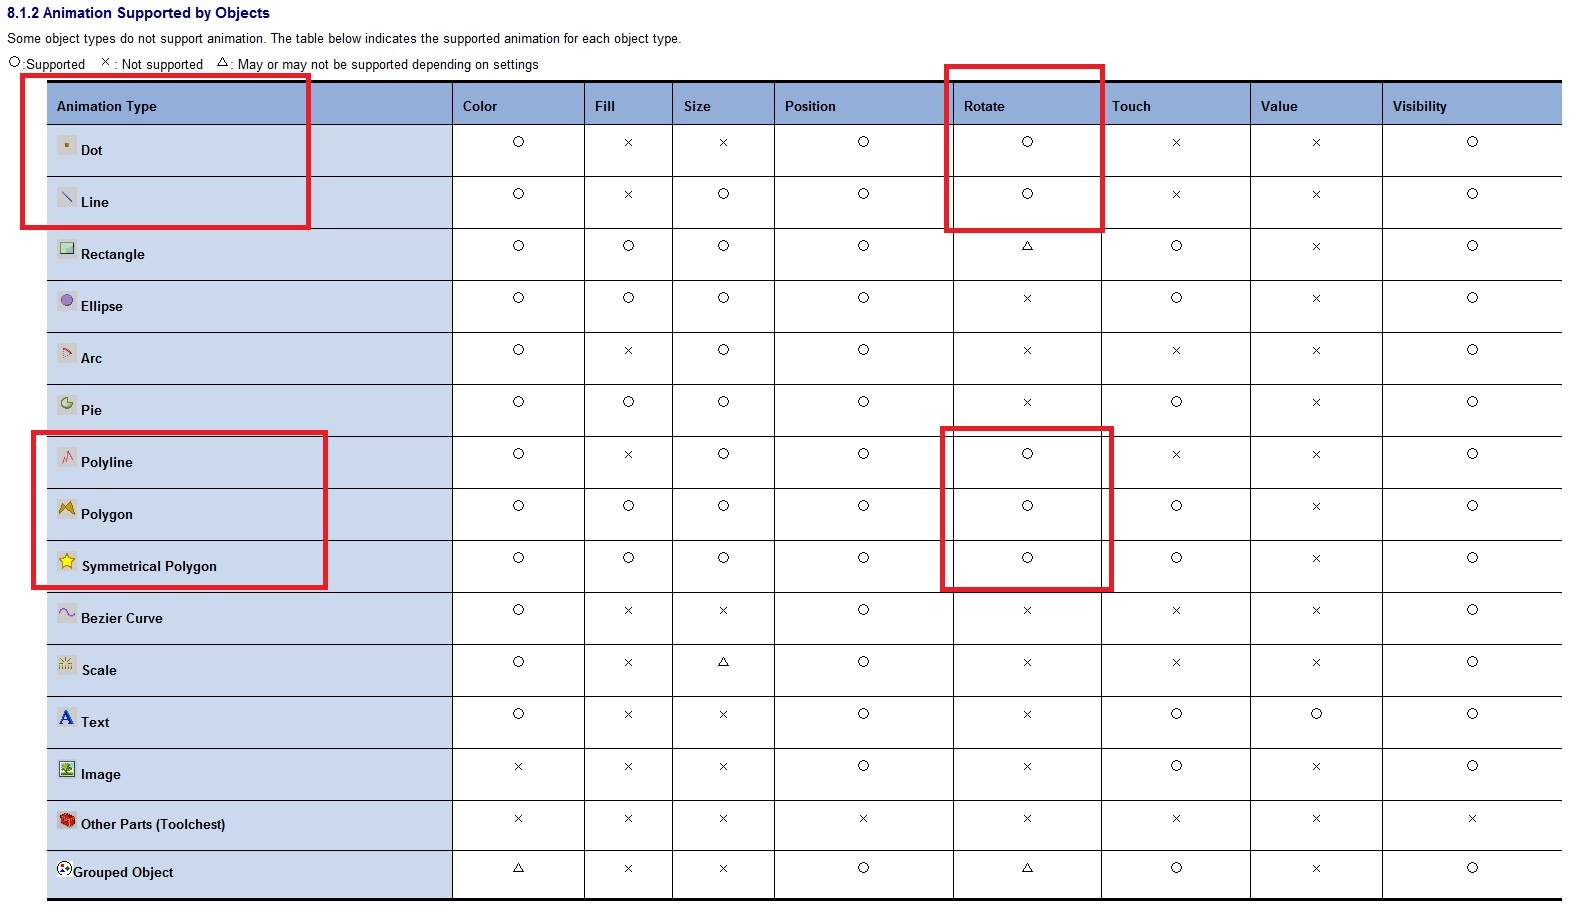Click the 'Dot' row label

(x=91, y=150)
